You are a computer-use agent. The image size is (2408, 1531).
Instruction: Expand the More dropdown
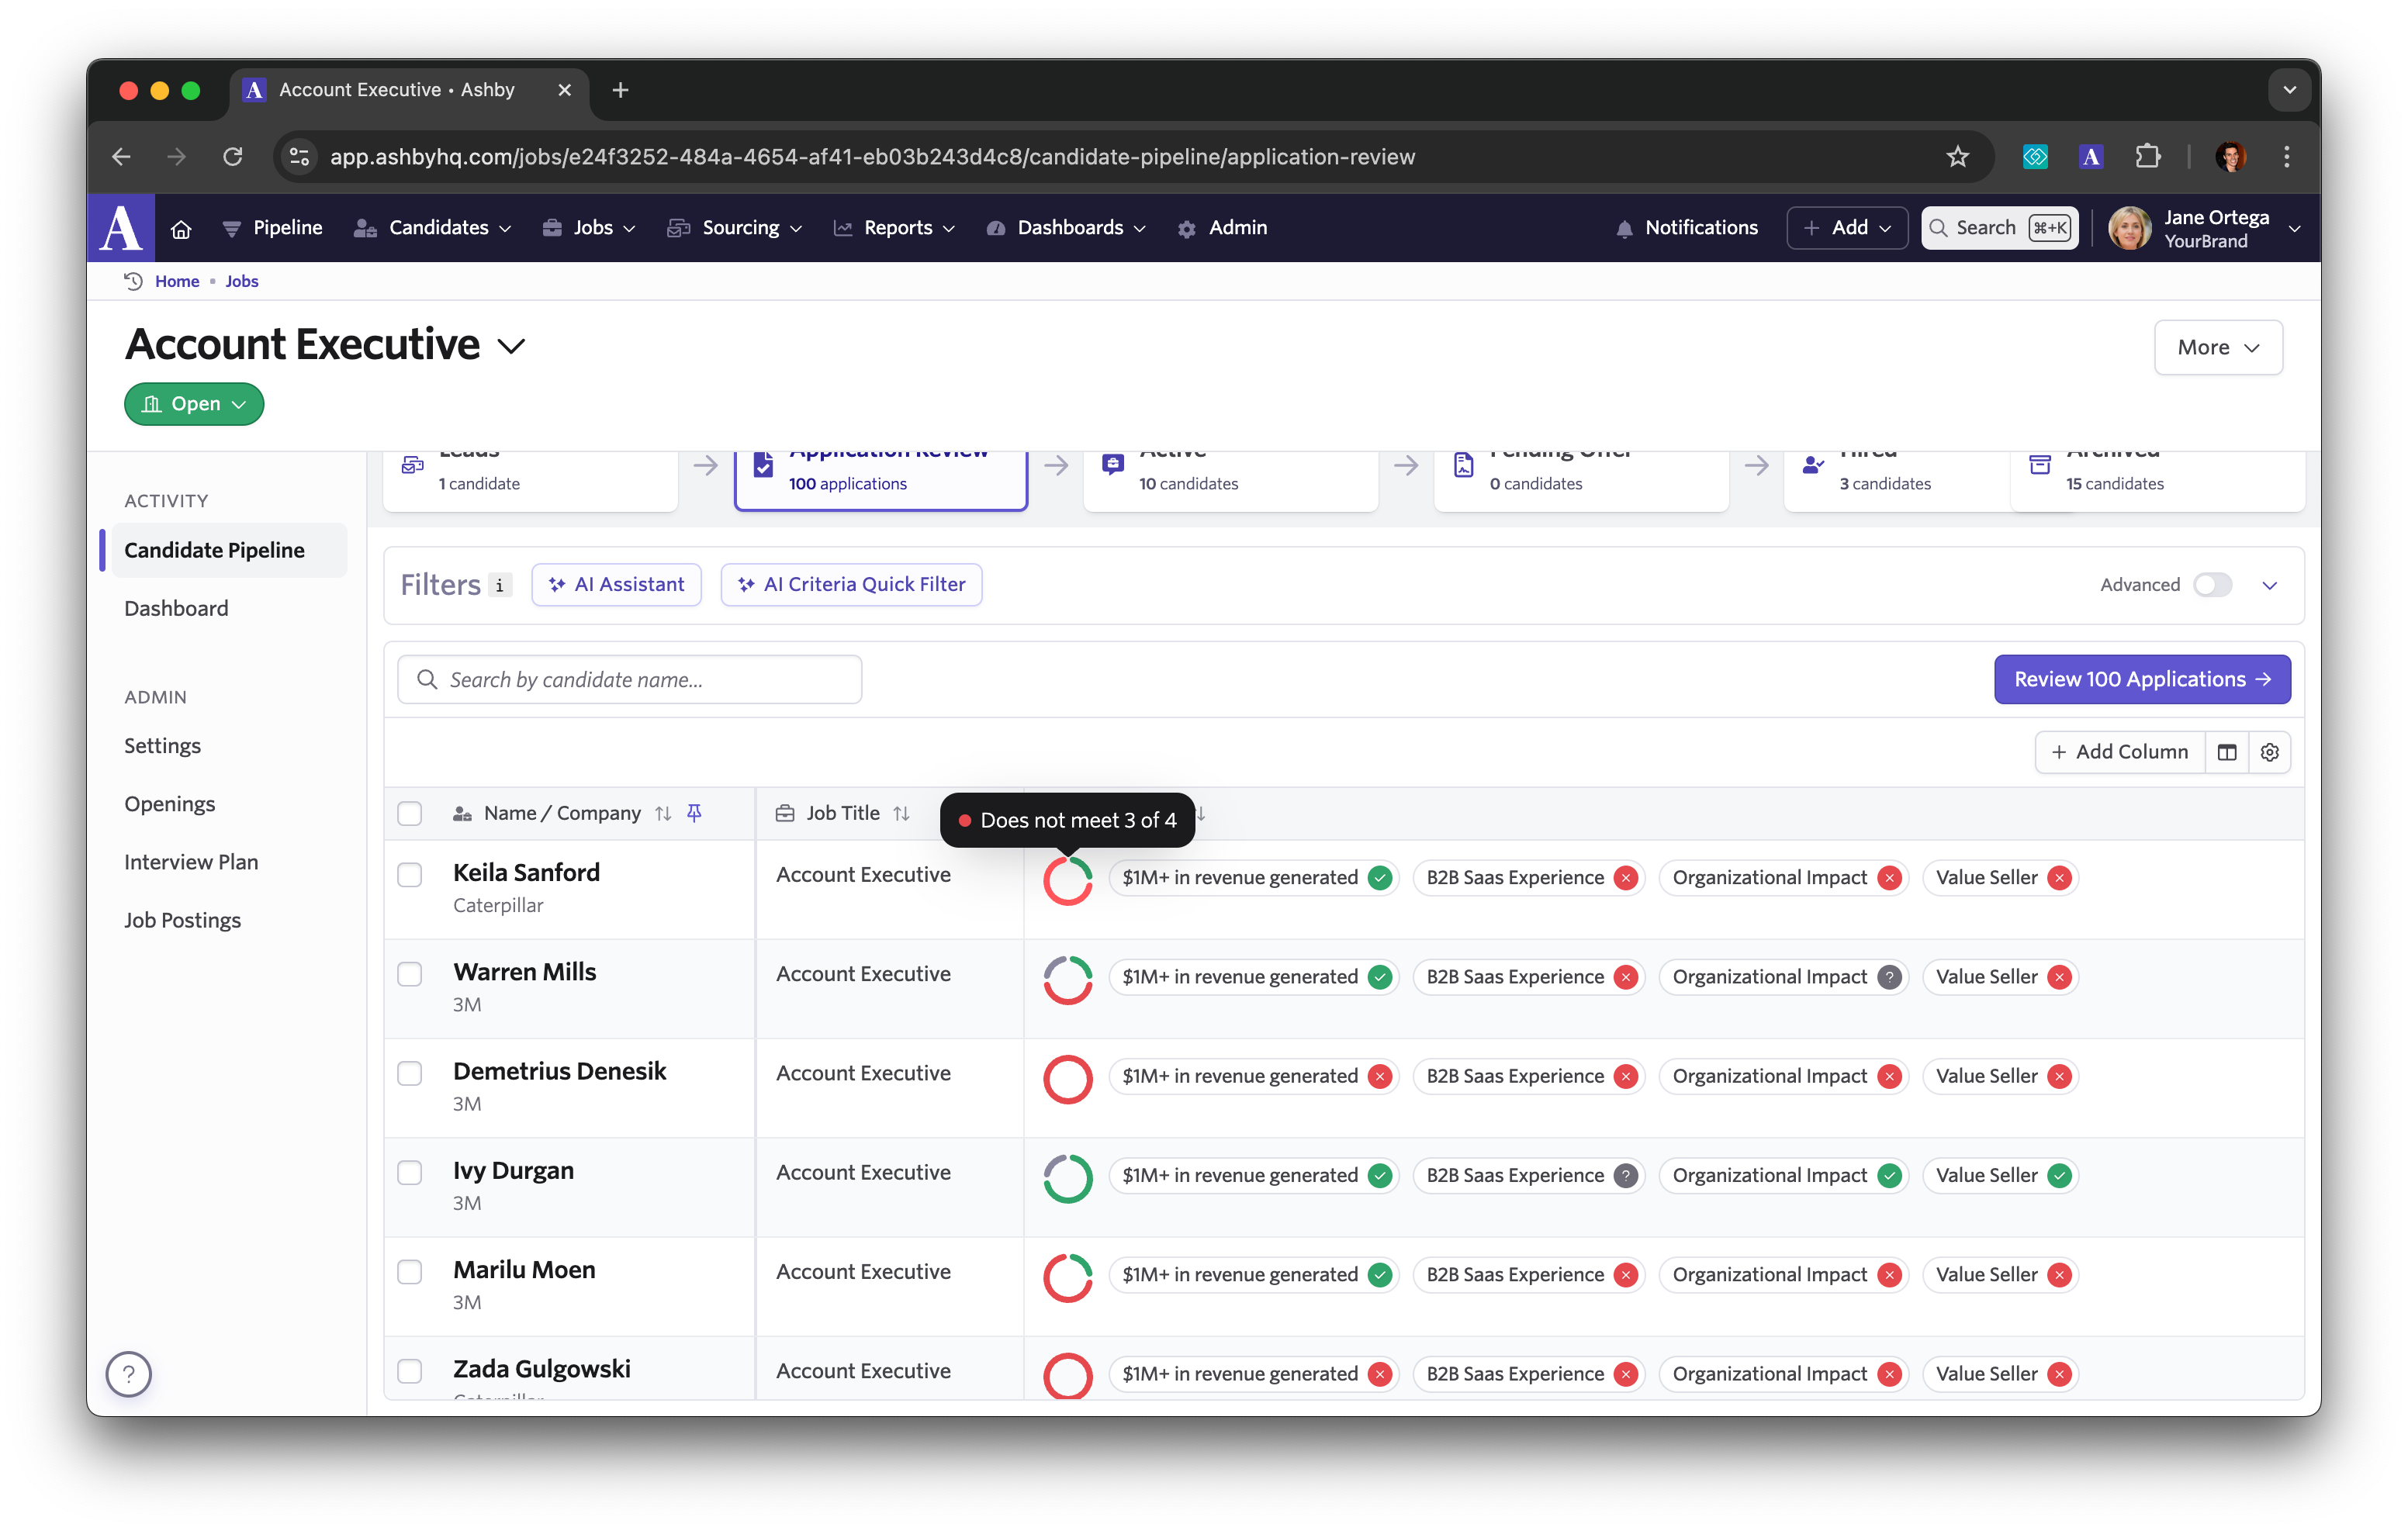pyautogui.click(x=2217, y=347)
